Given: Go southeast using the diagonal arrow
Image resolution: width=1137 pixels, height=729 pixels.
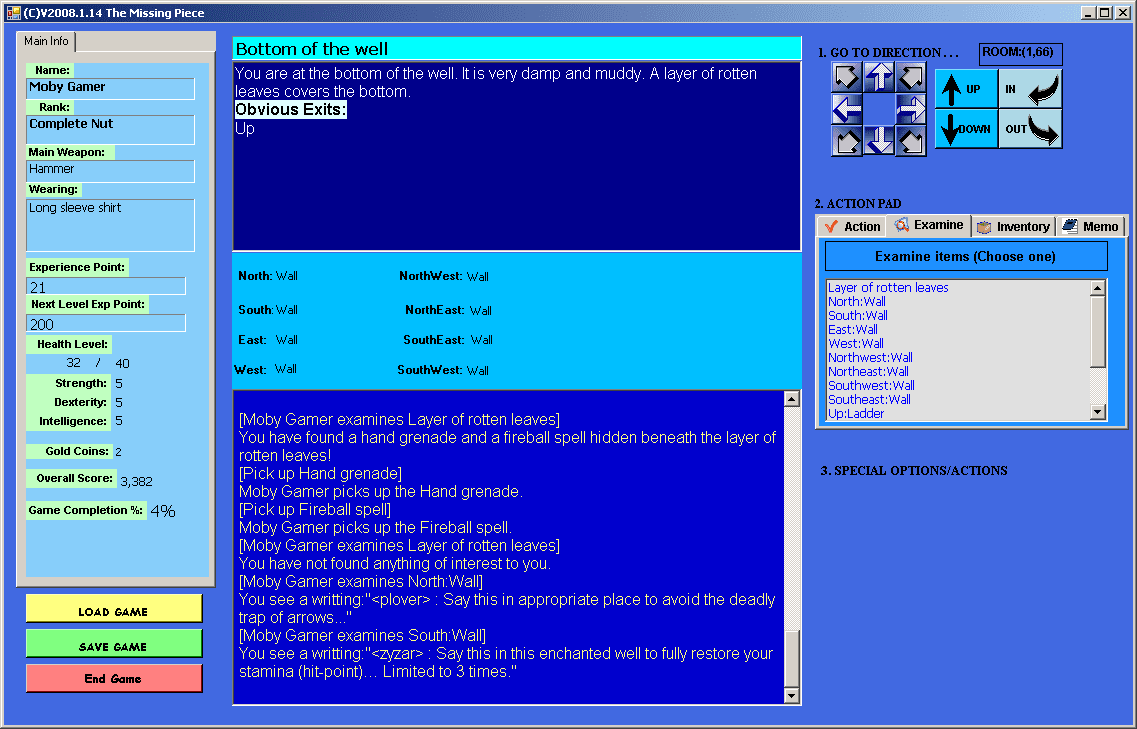Looking at the screenshot, I should [x=911, y=141].
